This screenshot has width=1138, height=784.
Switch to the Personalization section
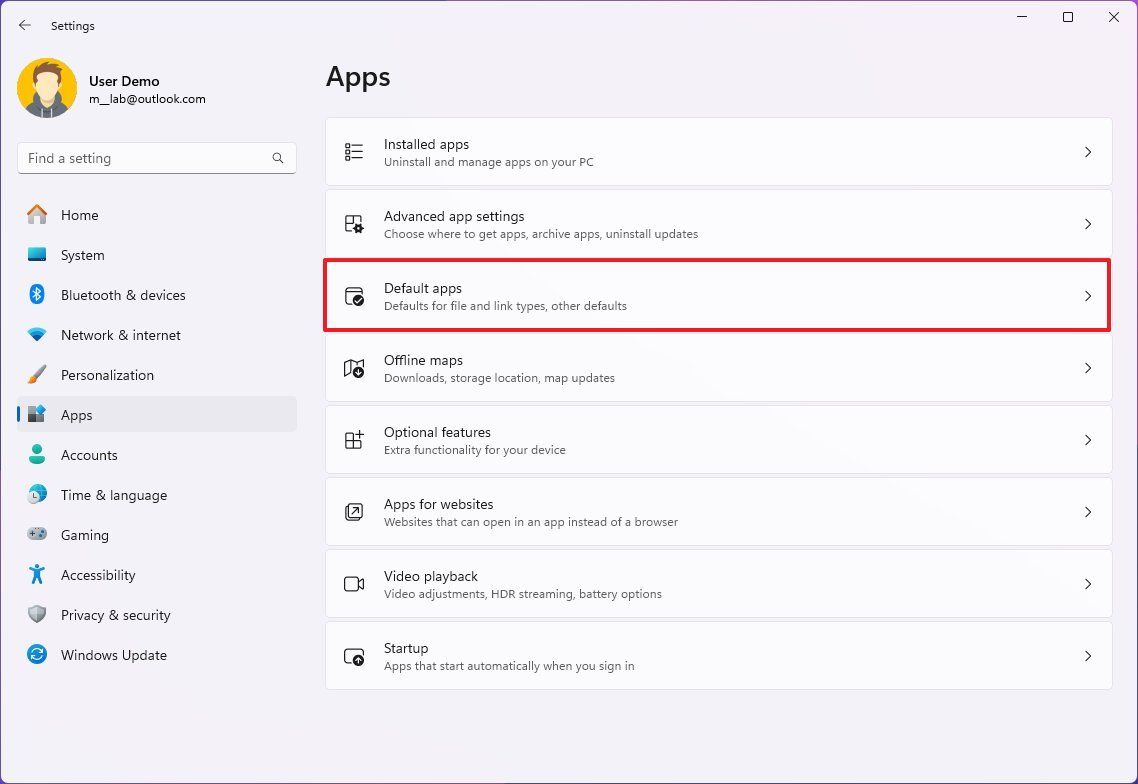tap(107, 375)
